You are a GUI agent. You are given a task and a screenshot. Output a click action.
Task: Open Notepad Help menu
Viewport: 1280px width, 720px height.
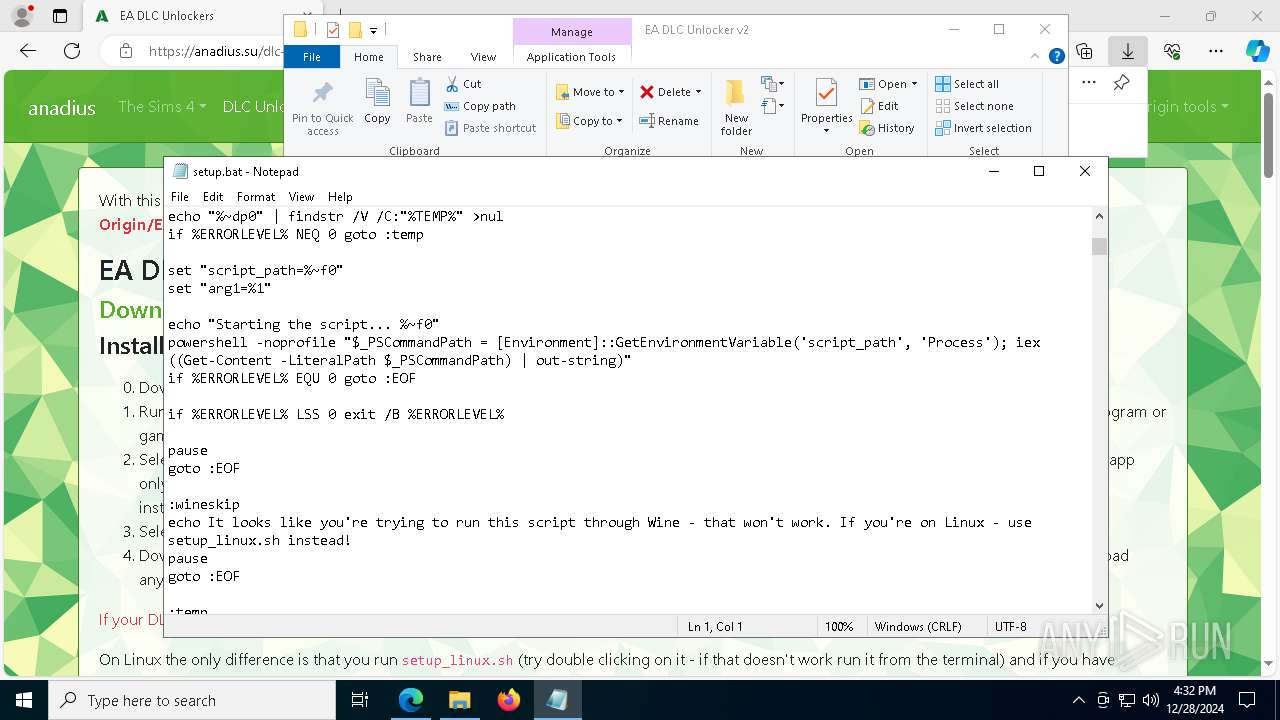[x=340, y=197]
